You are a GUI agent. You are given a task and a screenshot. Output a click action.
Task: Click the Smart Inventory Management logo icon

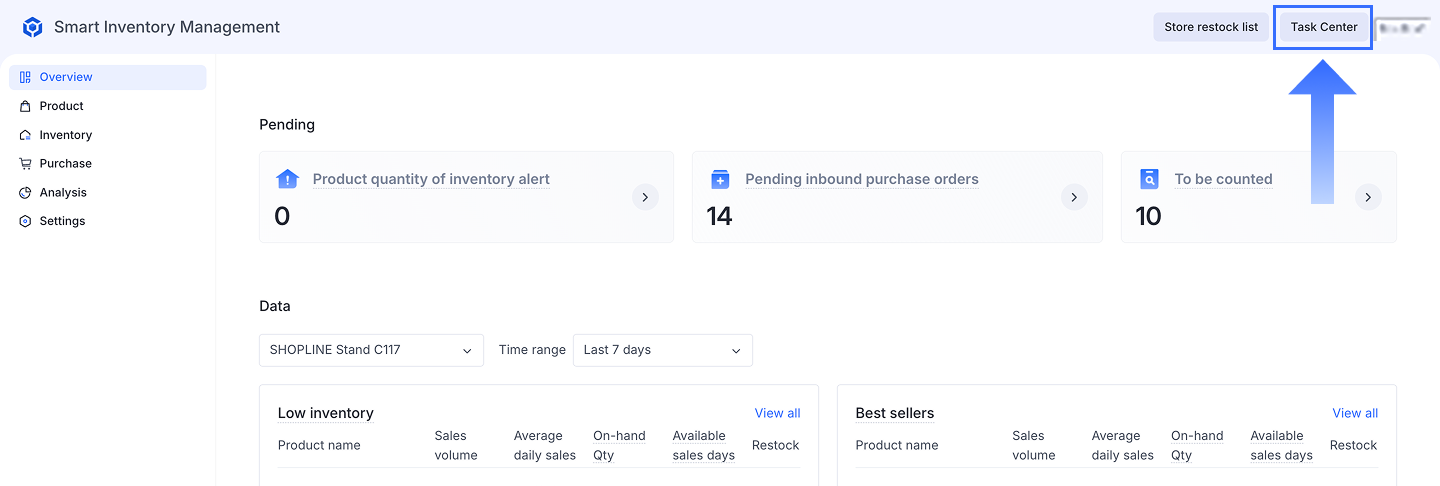coord(33,27)
